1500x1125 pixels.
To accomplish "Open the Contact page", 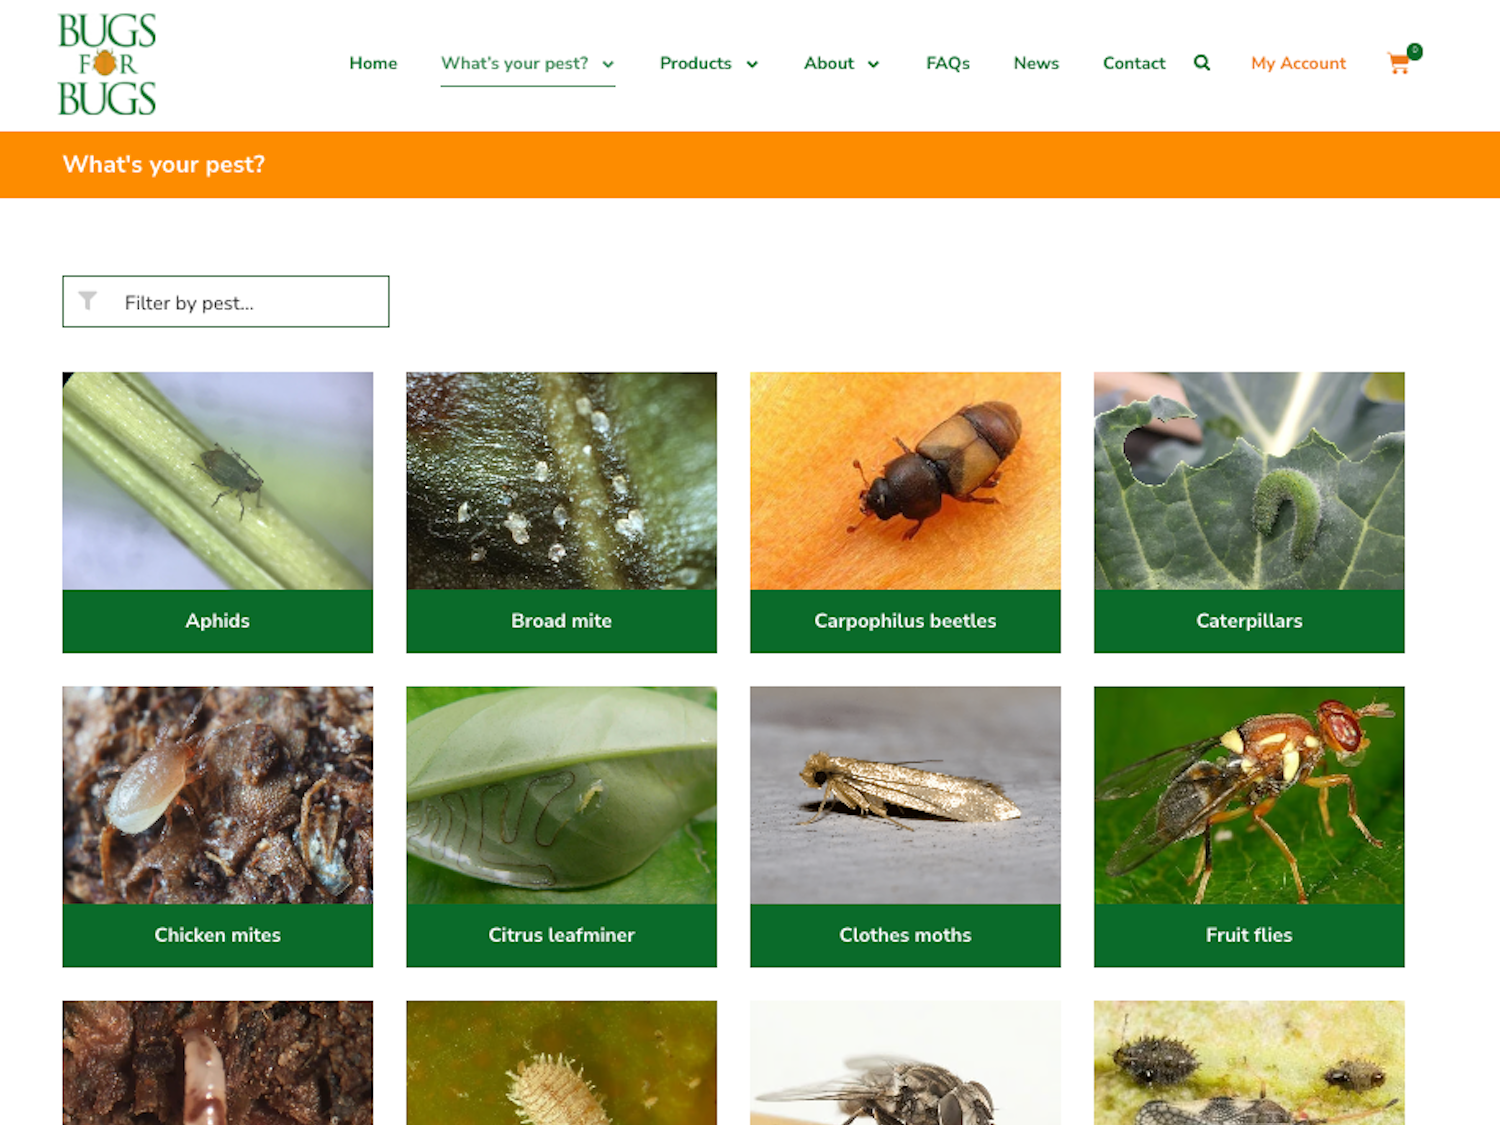I will (1133, 63).
